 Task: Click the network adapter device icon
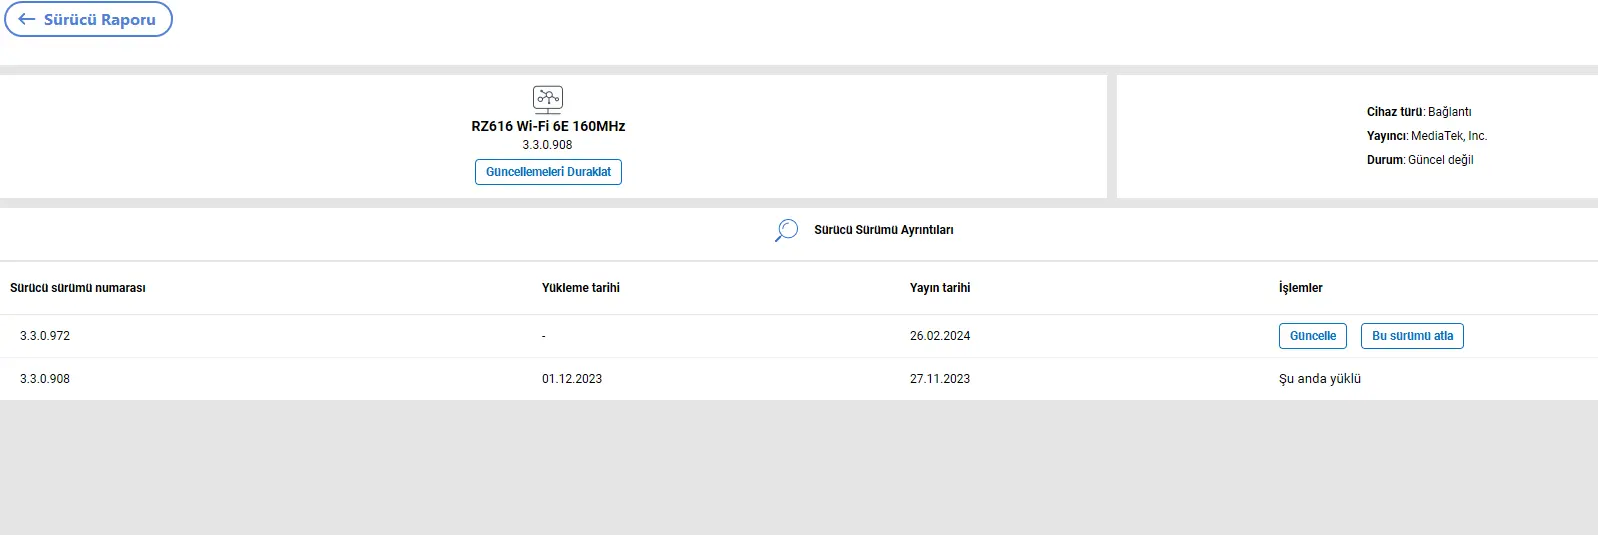pos(548,98)
